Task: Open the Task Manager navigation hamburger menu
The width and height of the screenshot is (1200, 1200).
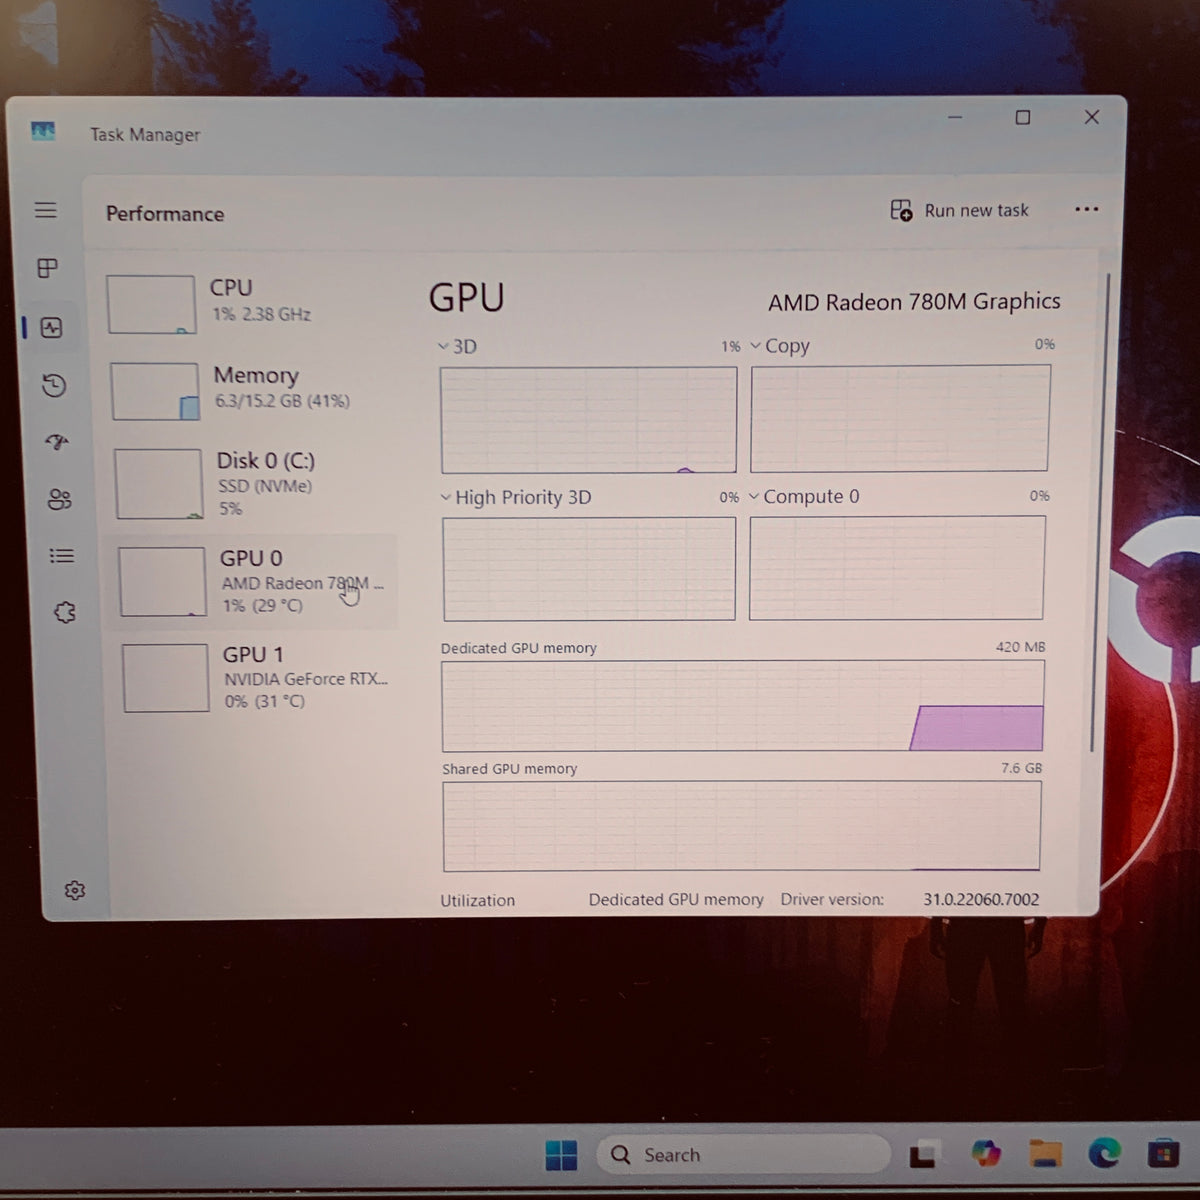Action: (46, 210)
